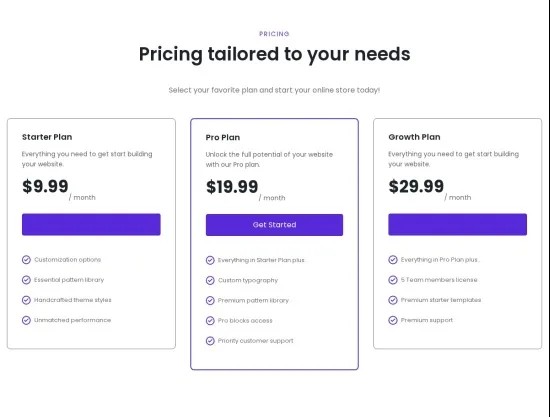This screenshot has height=417, width=550.
Task: Click checkmark icon beside Essential pattern library
Action: click(26, 280)
